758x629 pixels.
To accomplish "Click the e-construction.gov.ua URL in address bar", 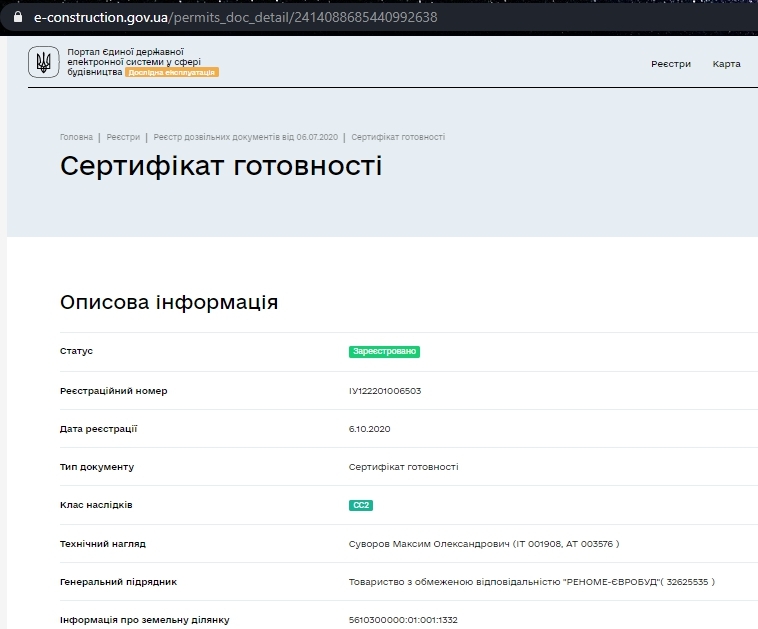I will (235, 17).
